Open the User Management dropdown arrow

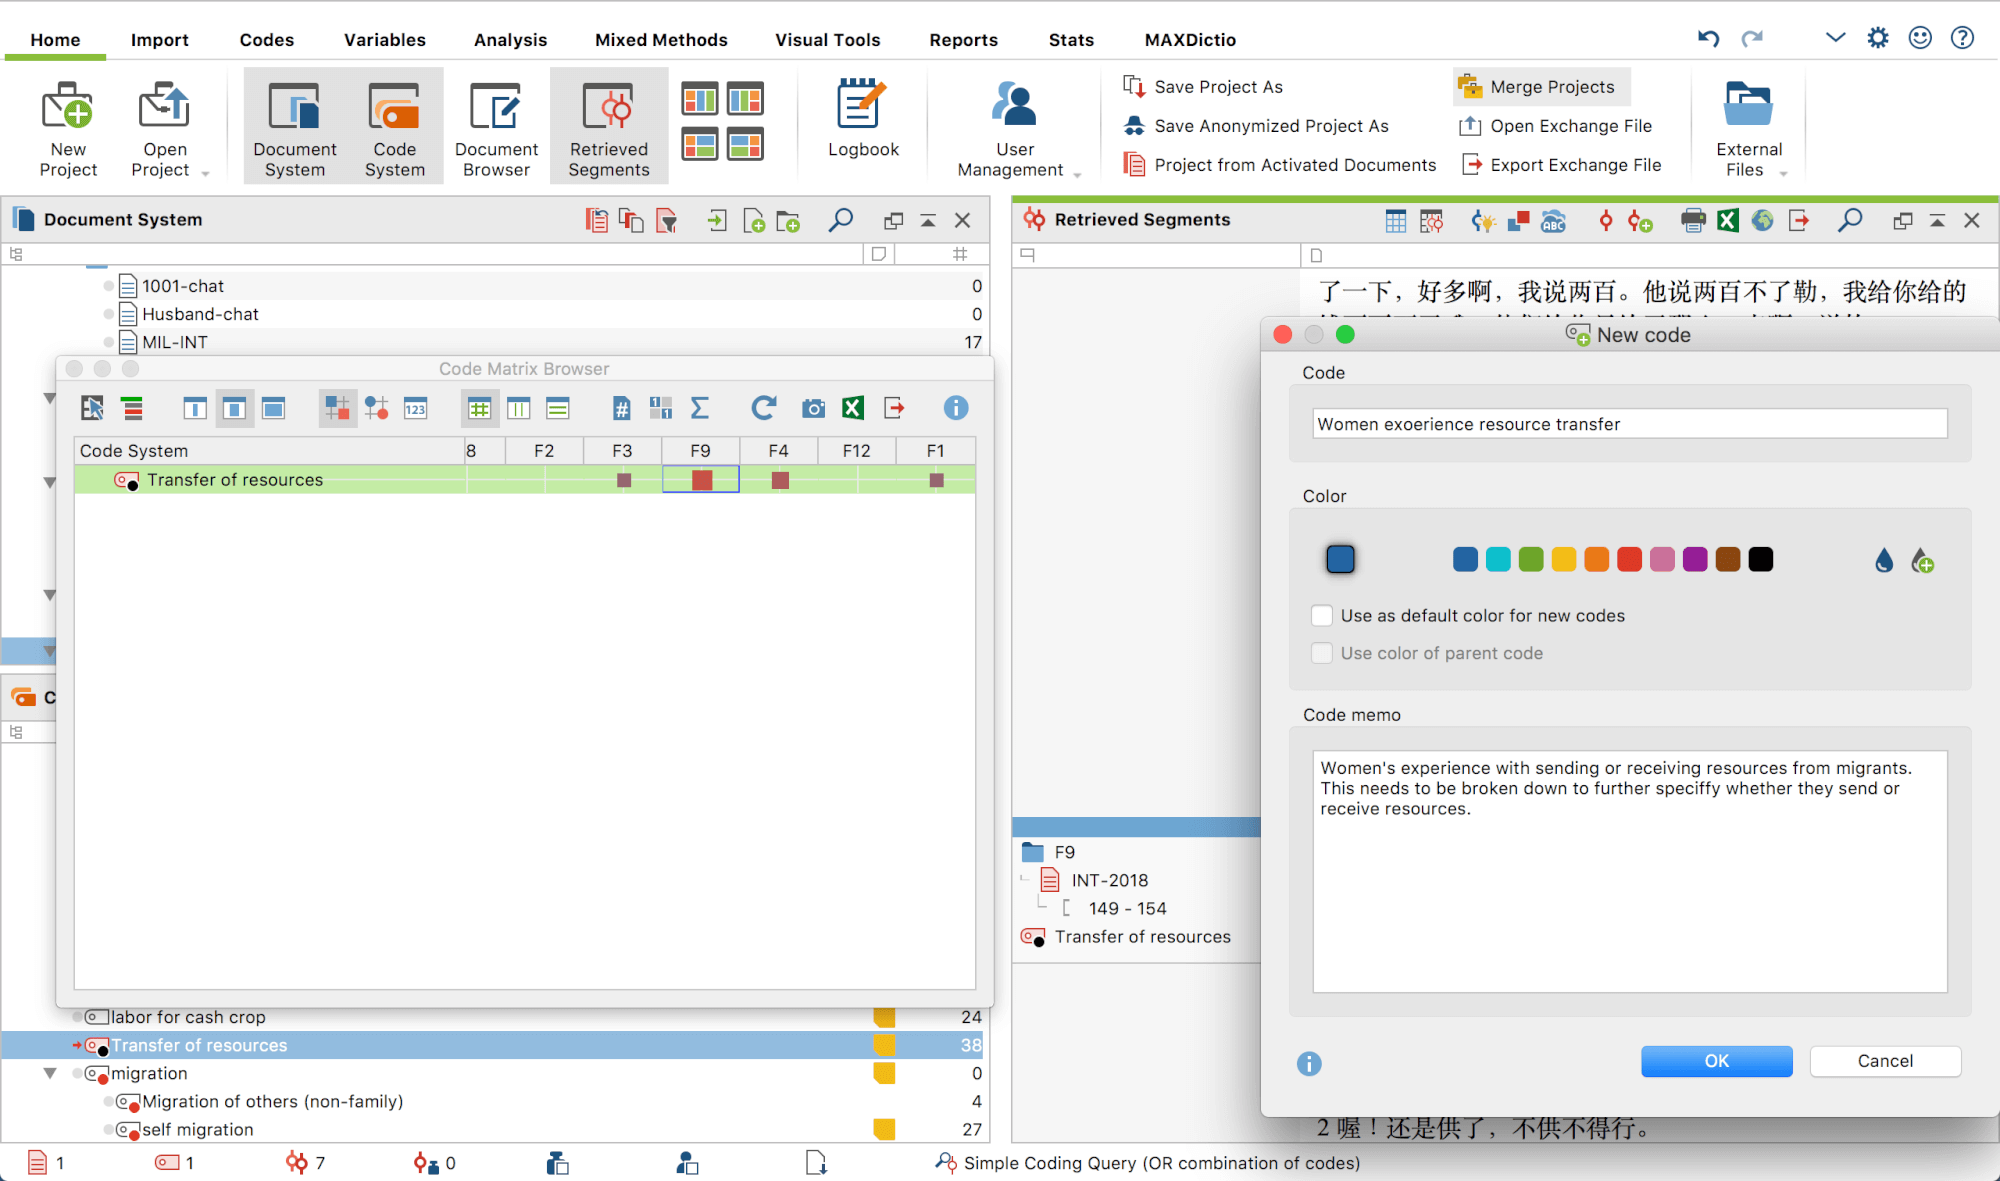tap(1077, 174)
